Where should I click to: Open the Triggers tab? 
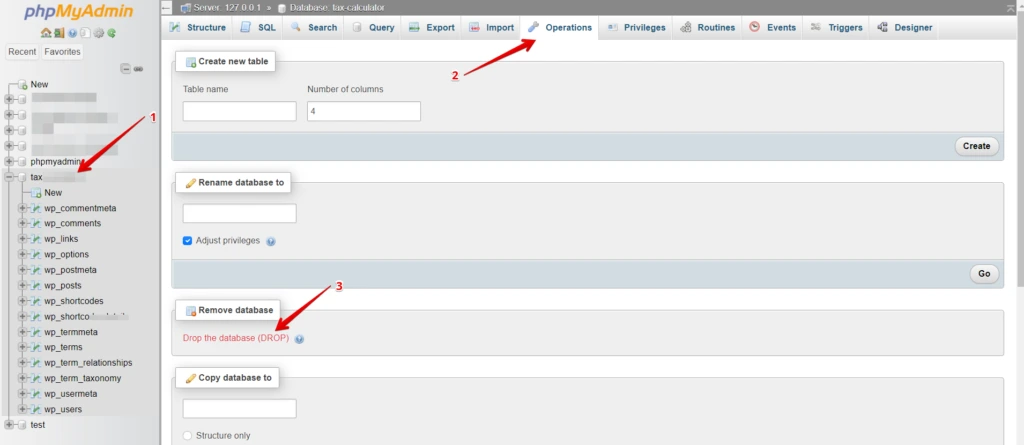click(x=837, y=27)
